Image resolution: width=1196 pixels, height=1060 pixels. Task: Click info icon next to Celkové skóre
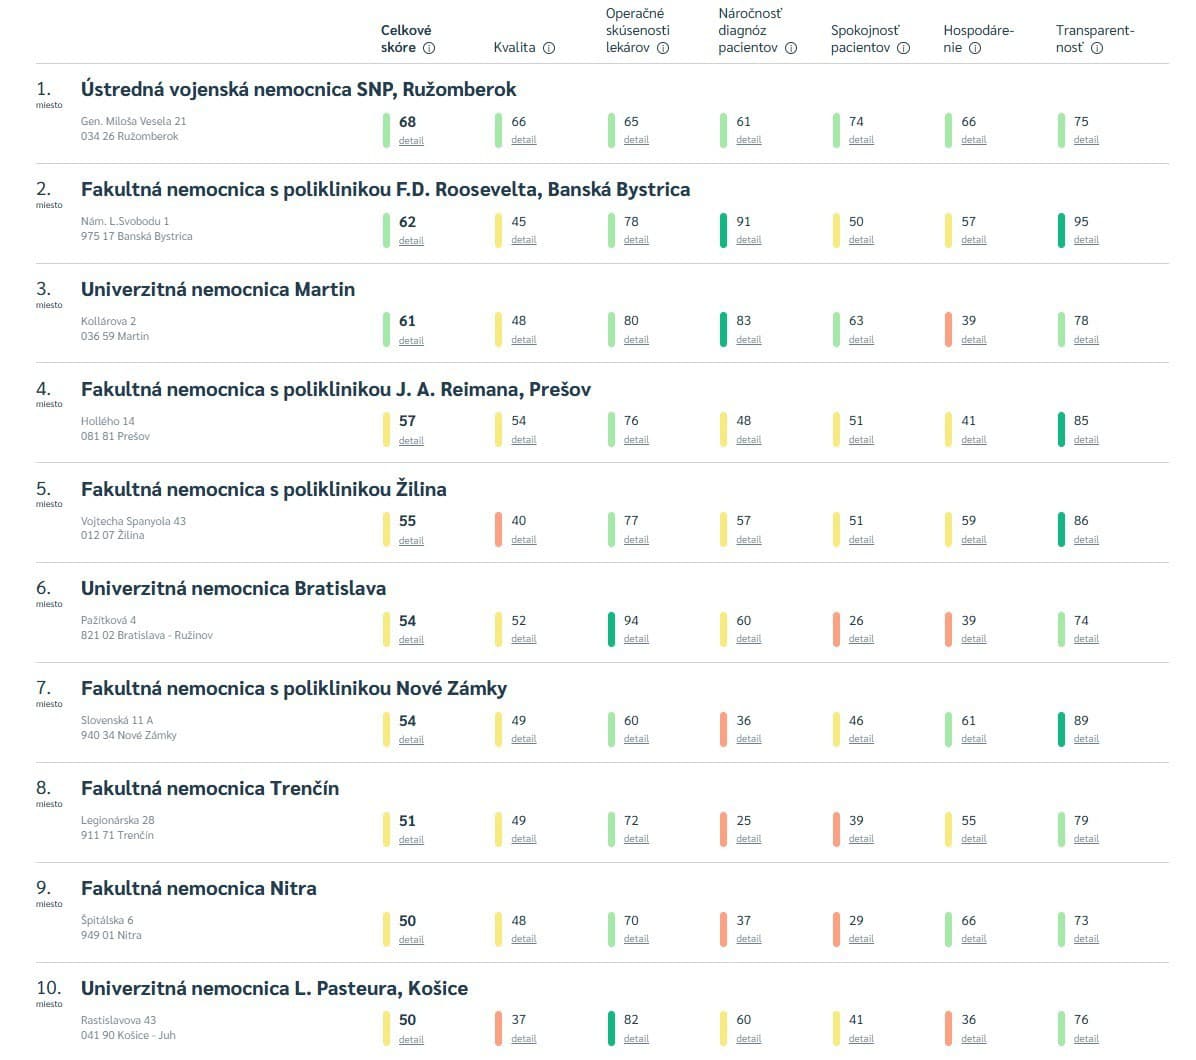tap(429, 48)
